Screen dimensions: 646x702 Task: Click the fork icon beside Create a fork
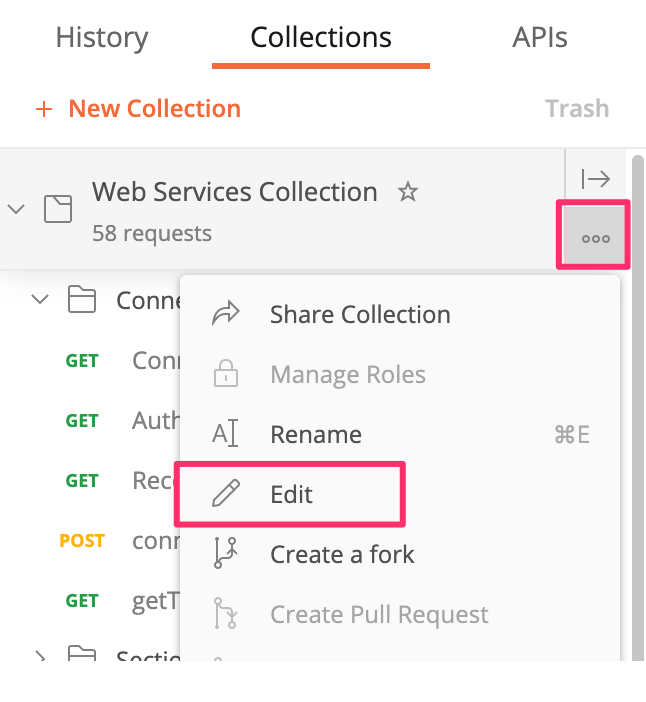pos(226,554)
